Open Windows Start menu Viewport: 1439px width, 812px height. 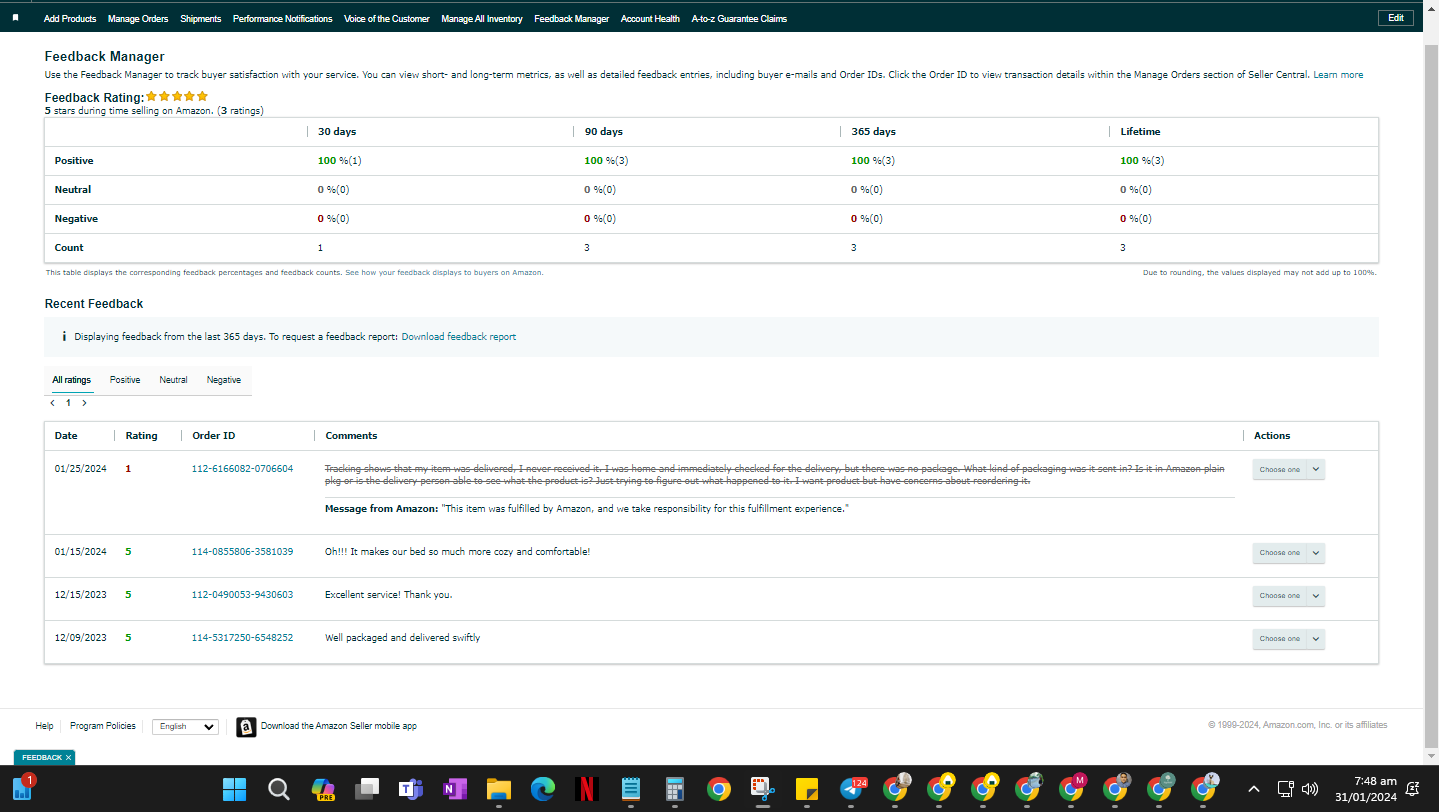pyautogui.click(x=235, y=789)
